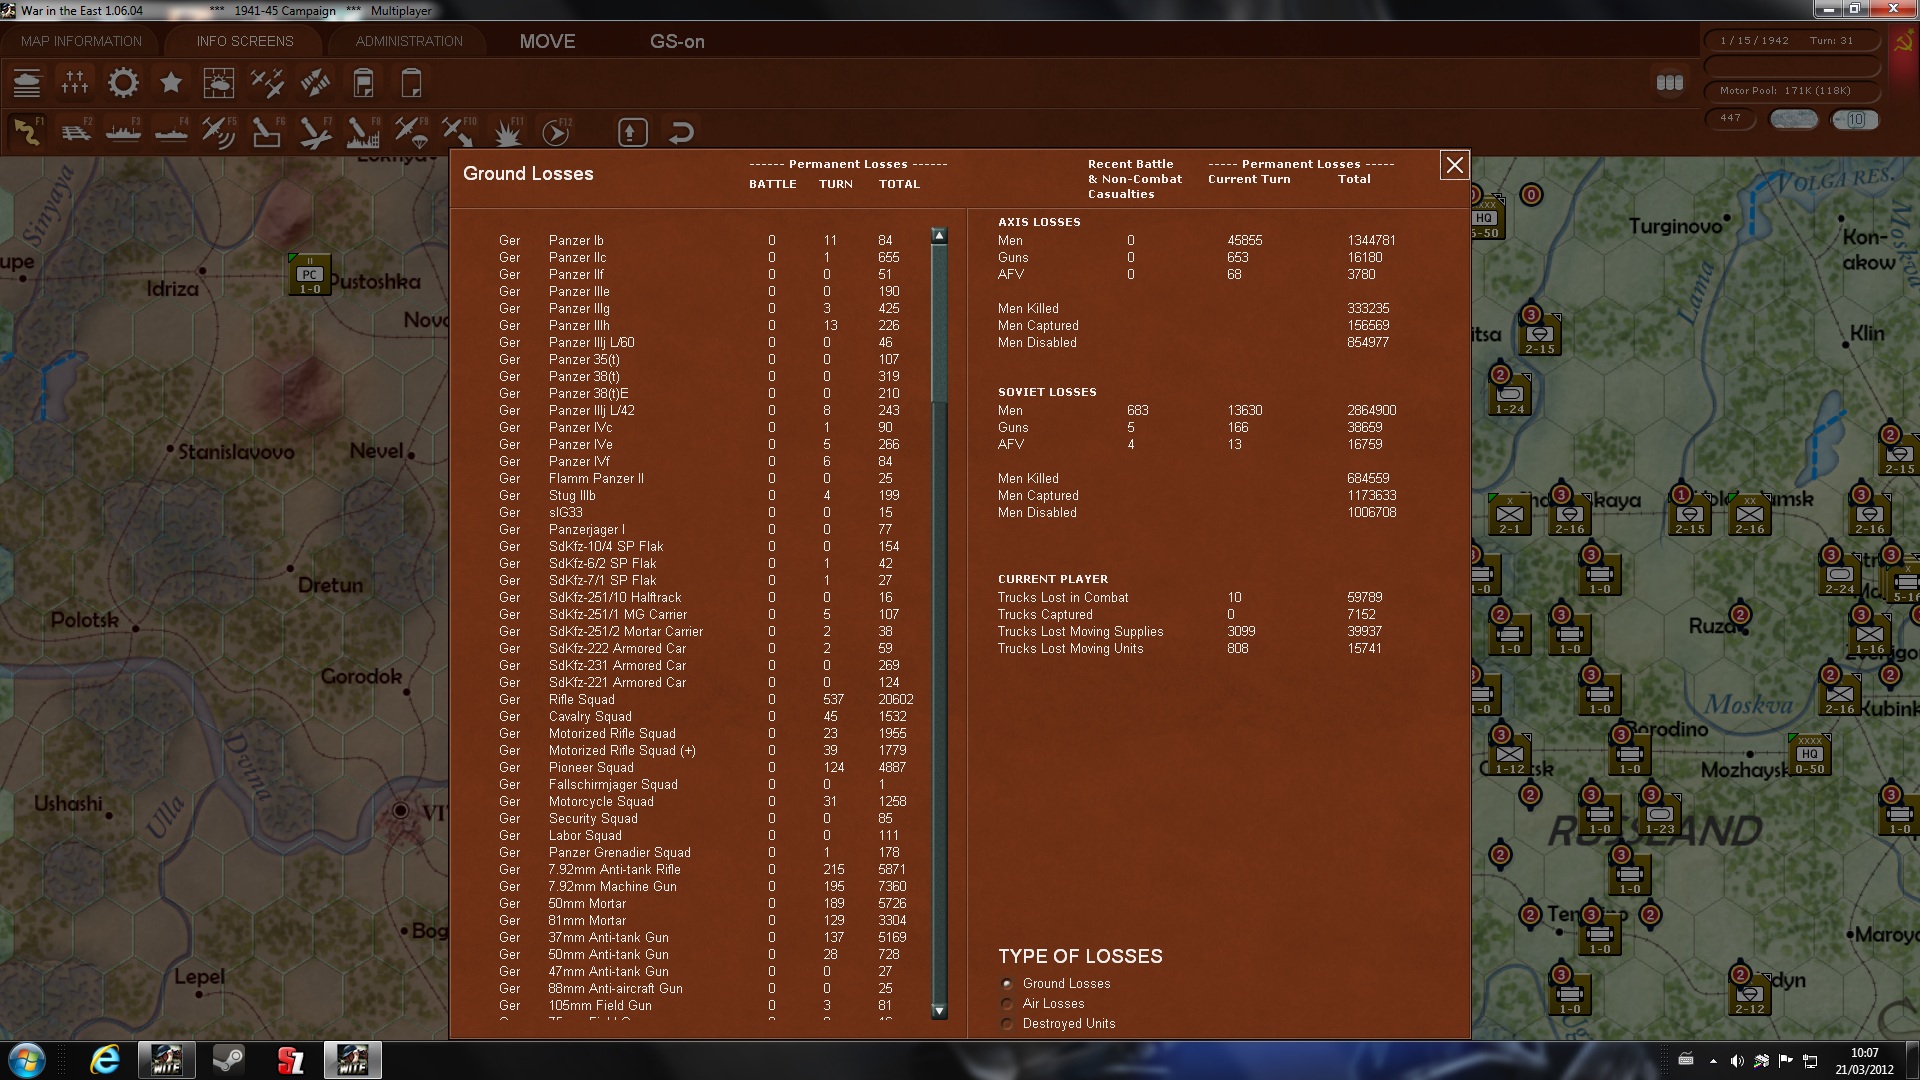Click the star victory screen icon
1920x1080 pixels.
(x=171, y=83)
